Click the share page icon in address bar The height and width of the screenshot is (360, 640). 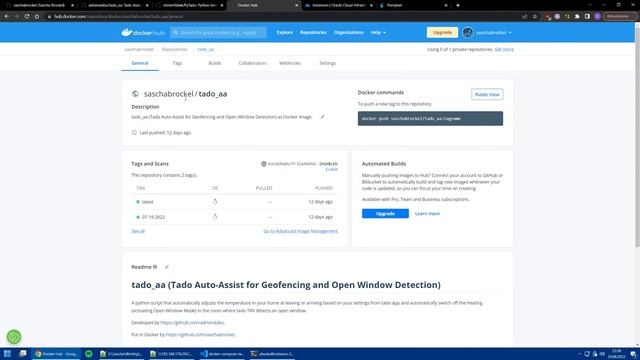coord(524,17)
